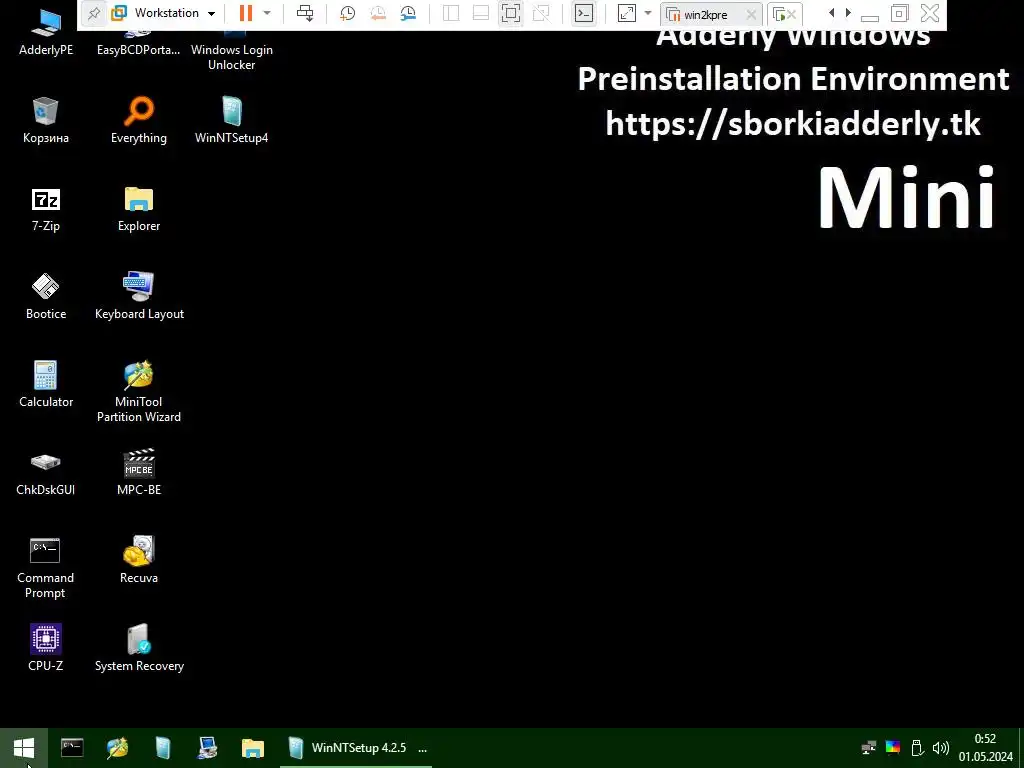
Task: Click the stretch guest display button
Action: coord(626,13)
